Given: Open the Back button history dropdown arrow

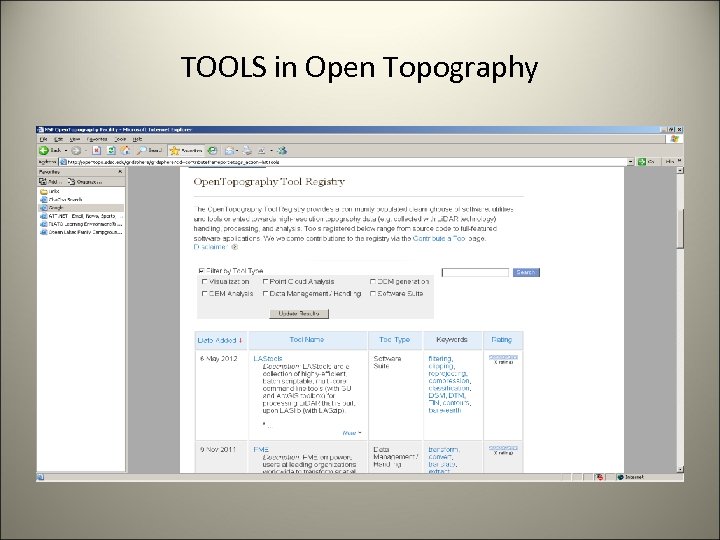Looking at the screenshot, I should [x=66, y=151].
